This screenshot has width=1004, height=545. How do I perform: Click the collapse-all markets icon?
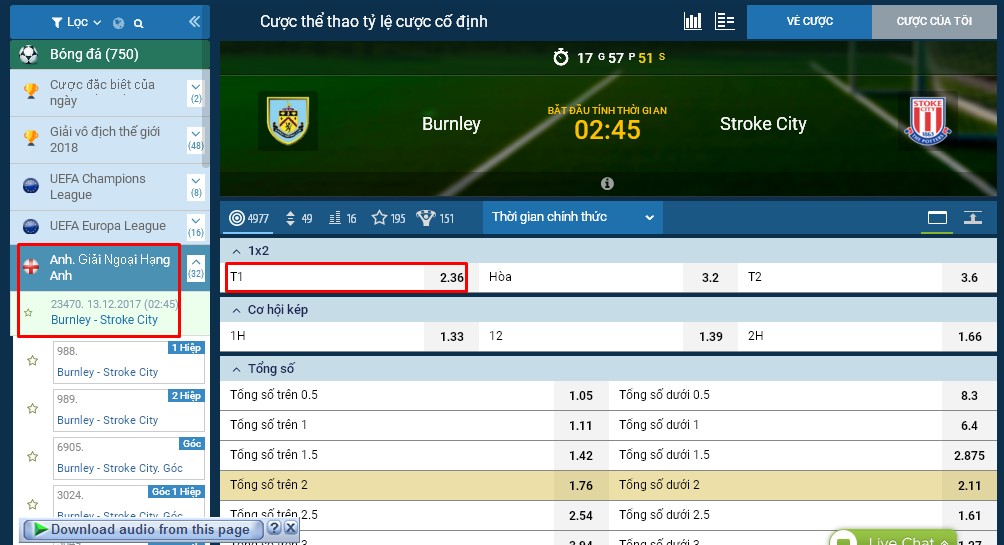(x=973, y=218)
